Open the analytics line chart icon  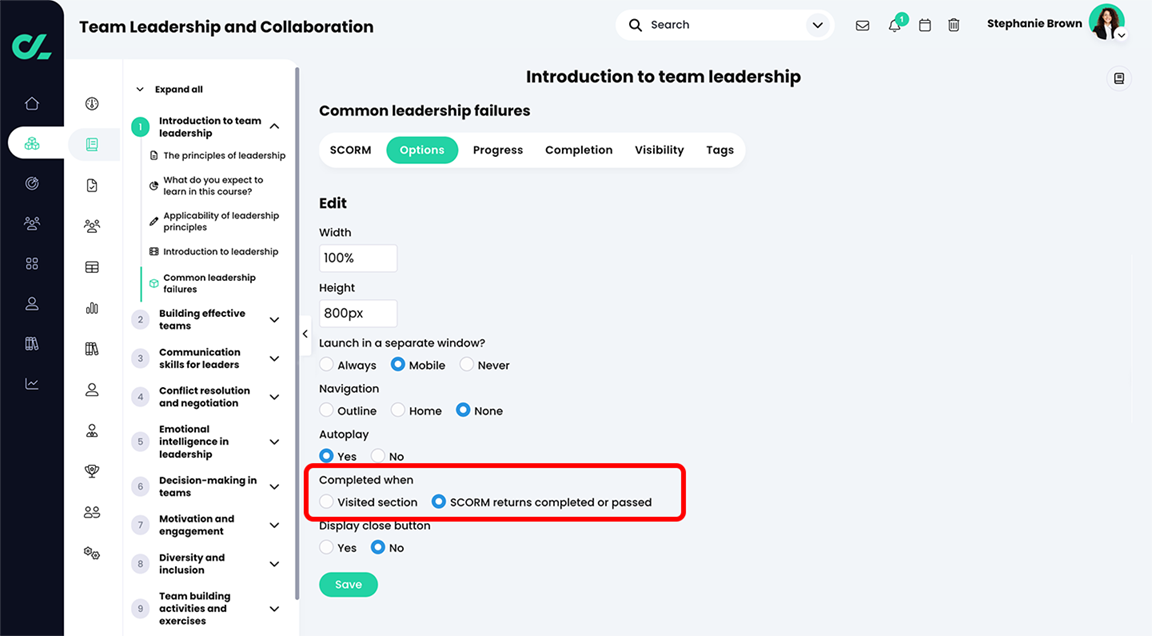click(32, 384)
